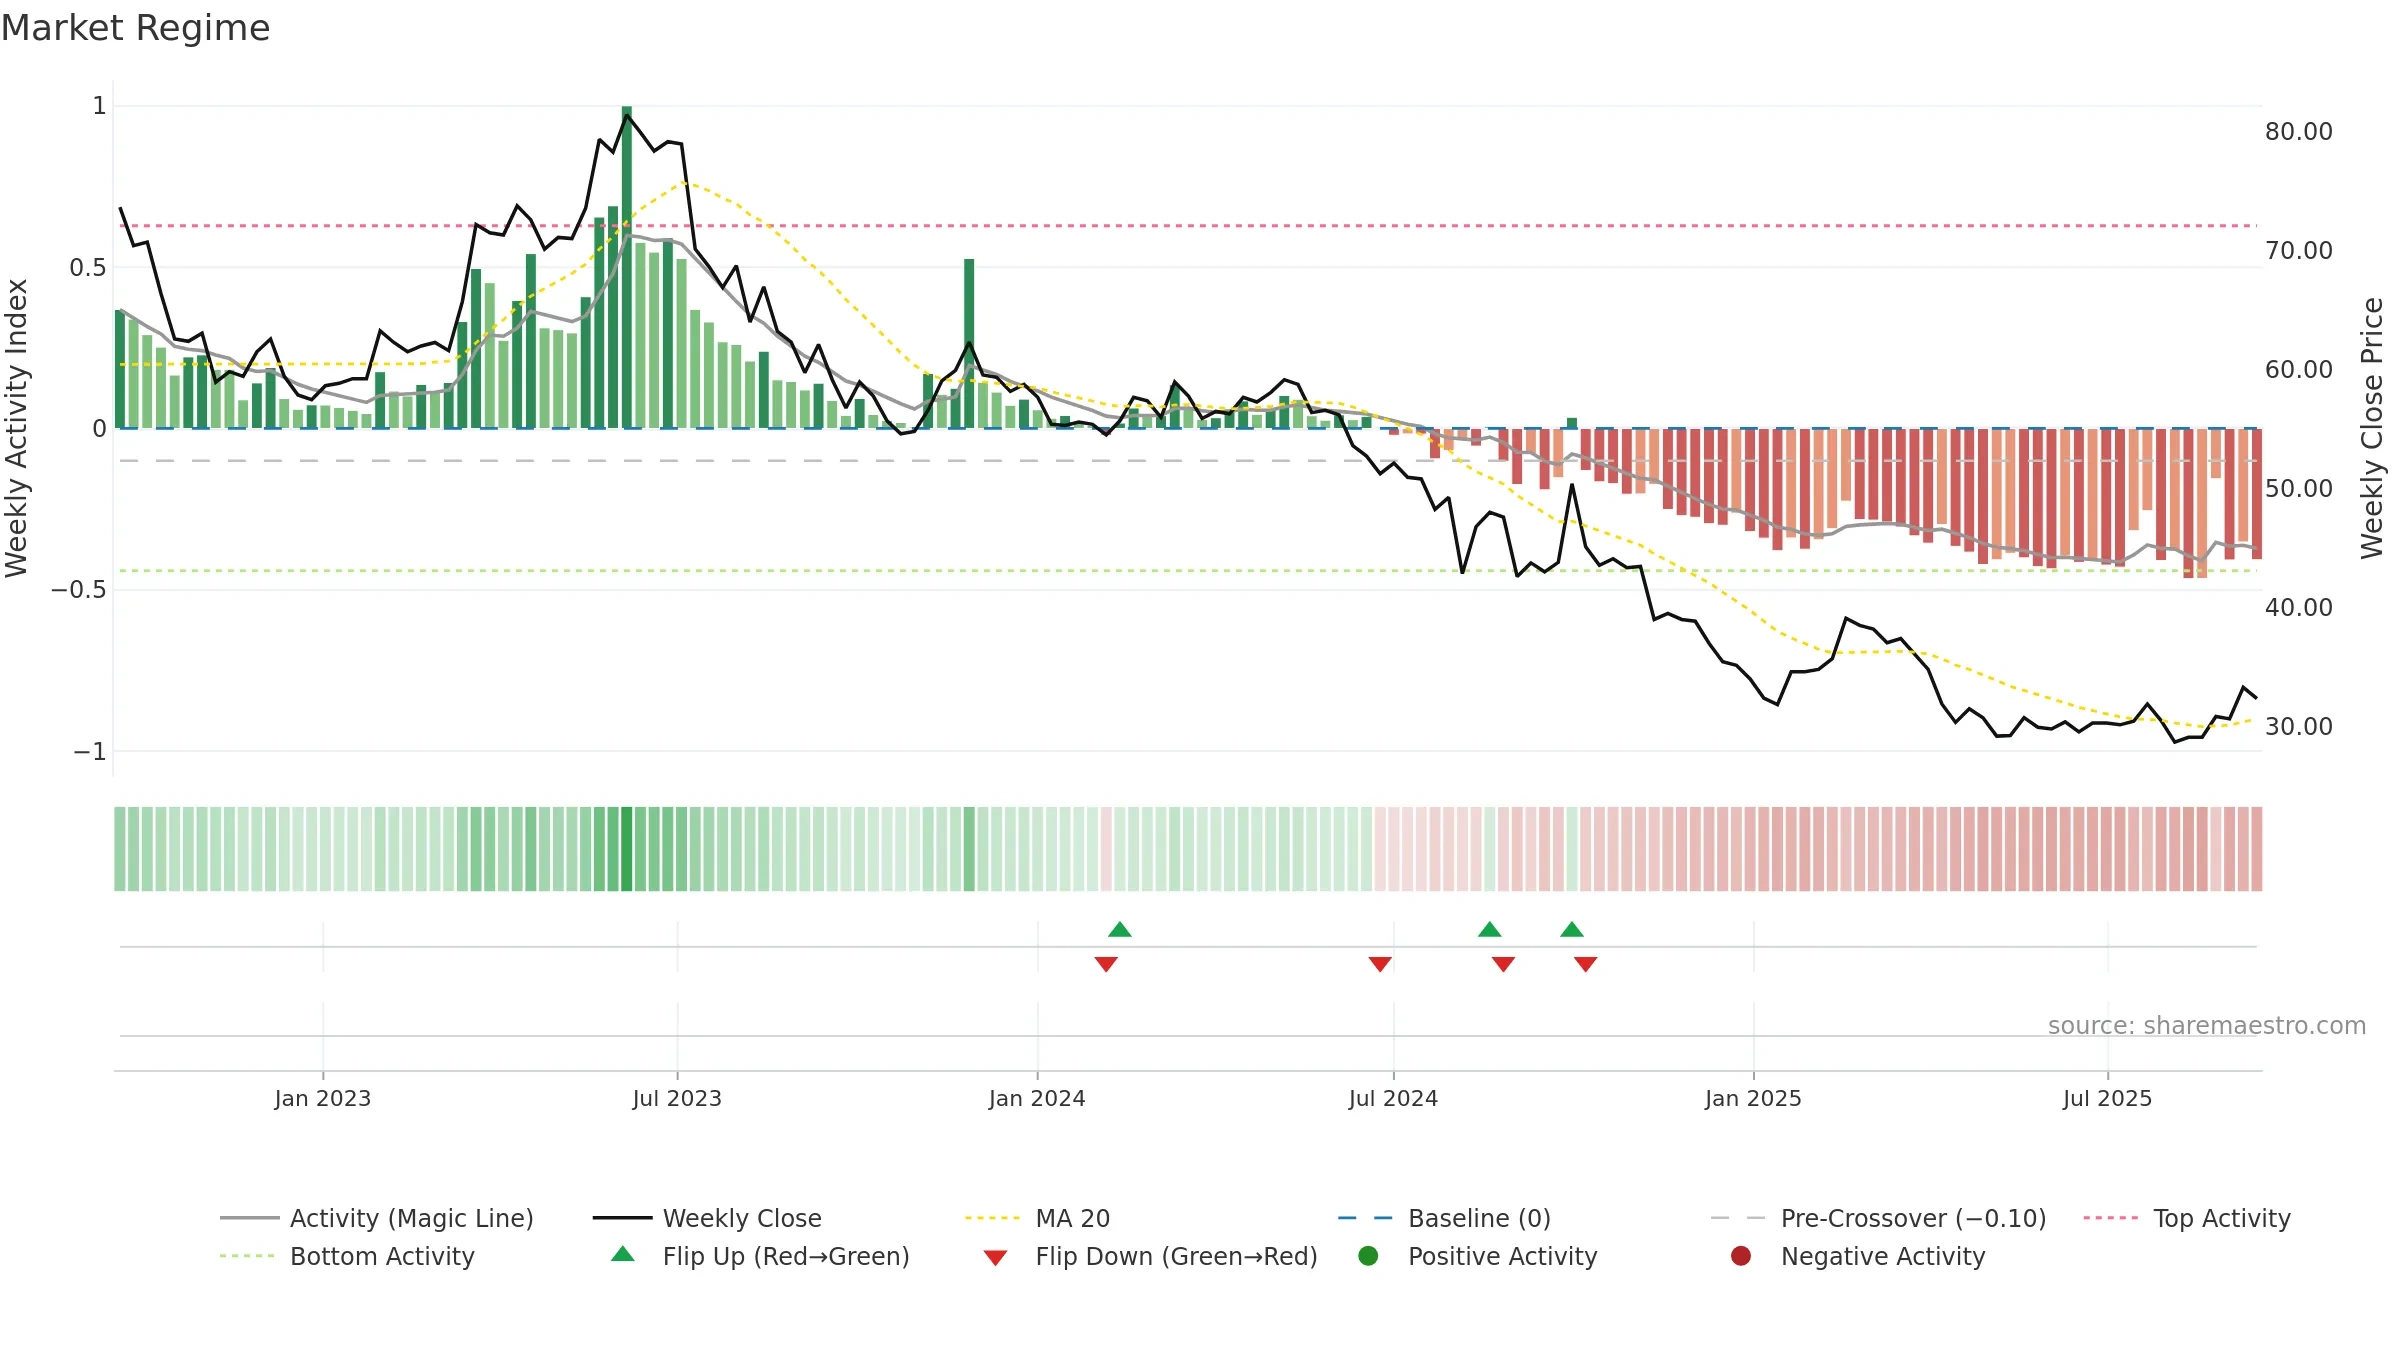
Task: Click the Jan 2024 axis label
Action: (1037, 1098)
